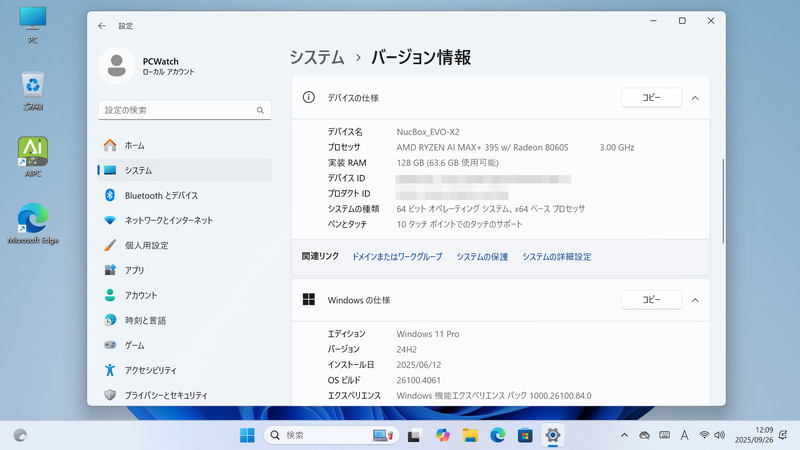Open ネットワークとインターネット settings

pyautogui.click(x=185, y=220)
